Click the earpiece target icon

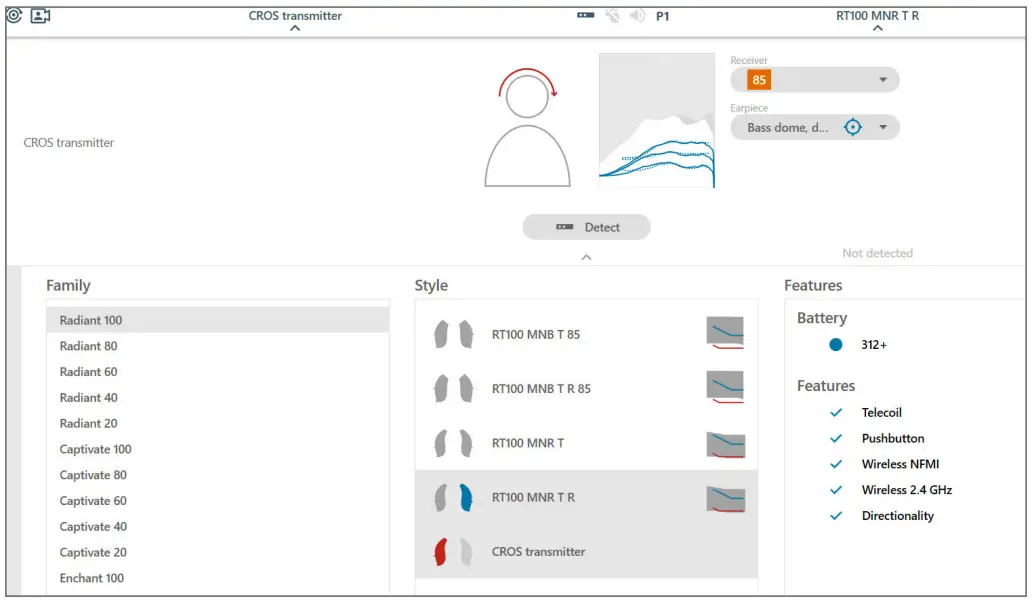coord(852,127)
